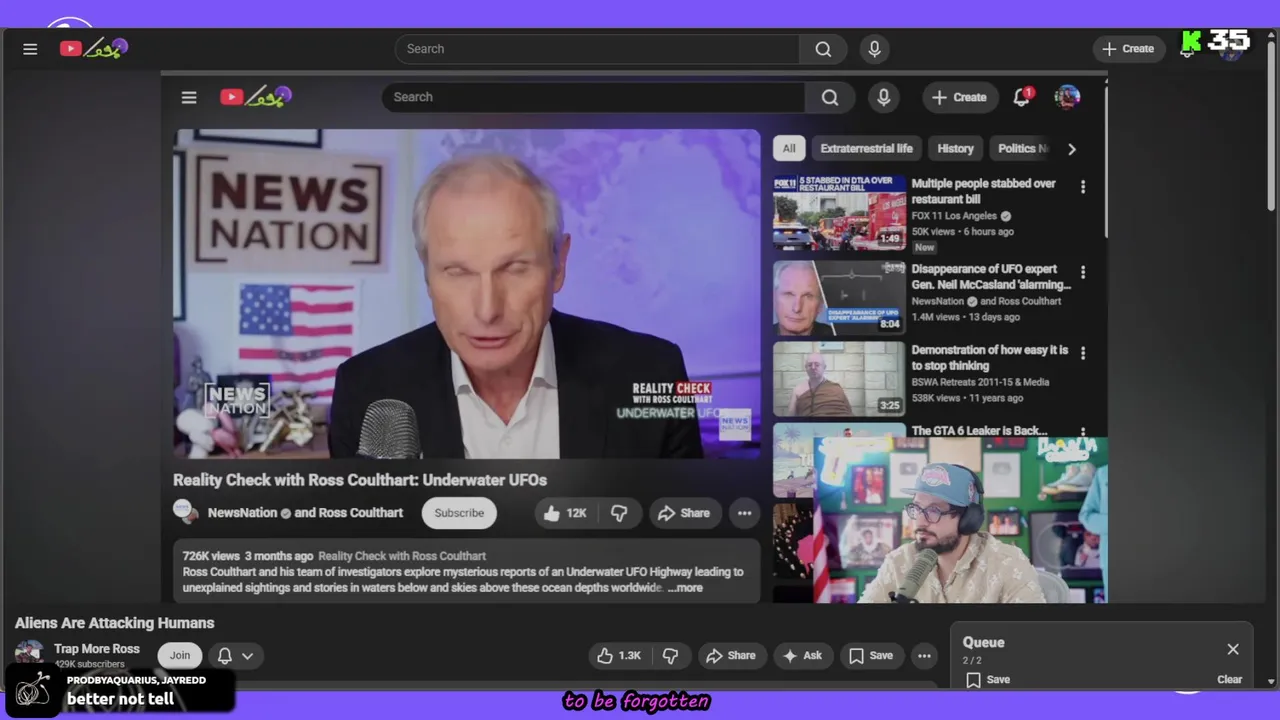Open the account avatar menu
This screenshot has height=720, width=1280.
pyautogui.click(x=1067, y=97)
